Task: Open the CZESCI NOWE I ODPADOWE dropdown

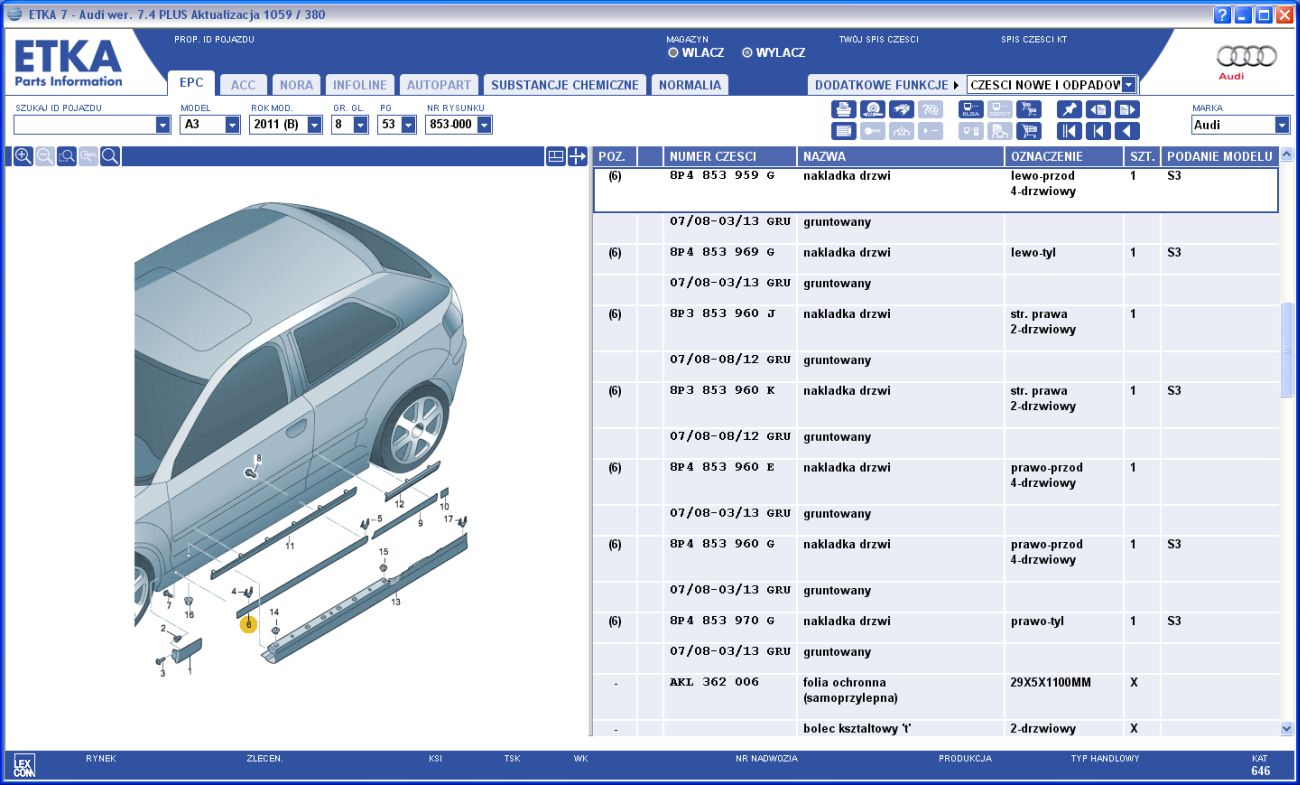Action: coord(1129,85)
